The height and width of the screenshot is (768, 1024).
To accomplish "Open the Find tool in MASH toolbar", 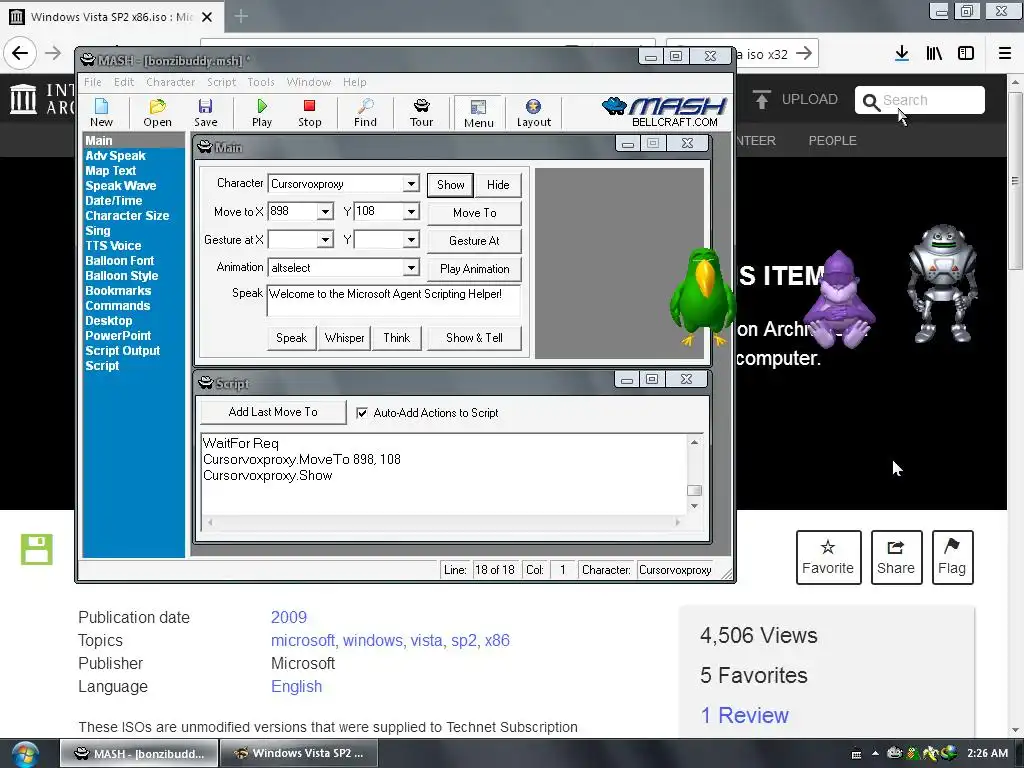I will [365, 112].
